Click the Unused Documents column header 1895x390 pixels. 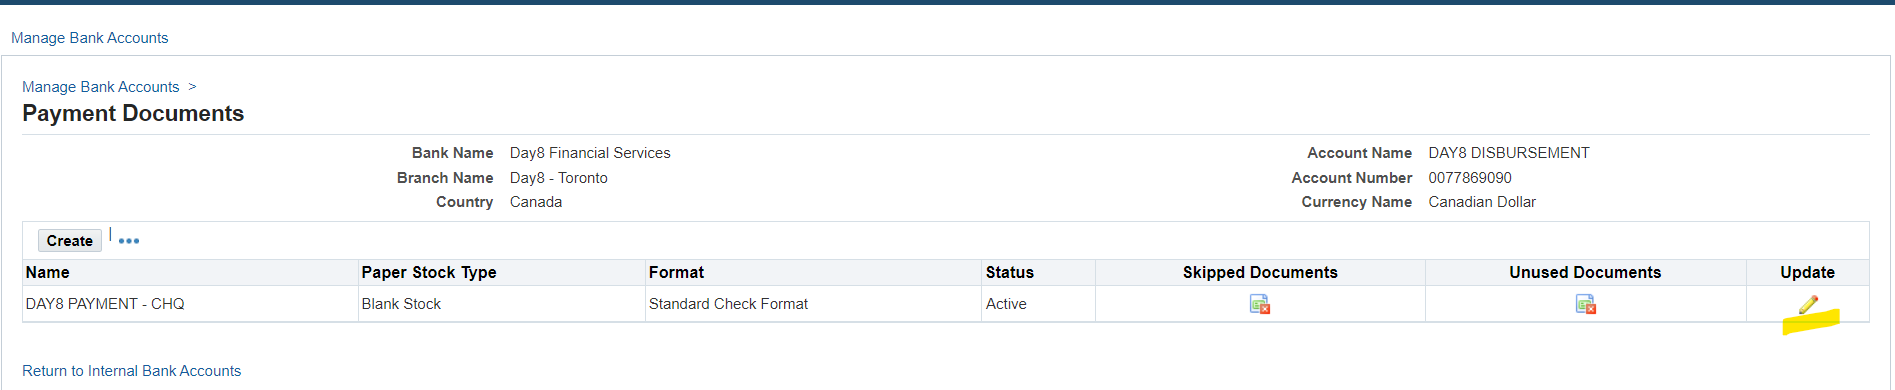point(1585,272)
